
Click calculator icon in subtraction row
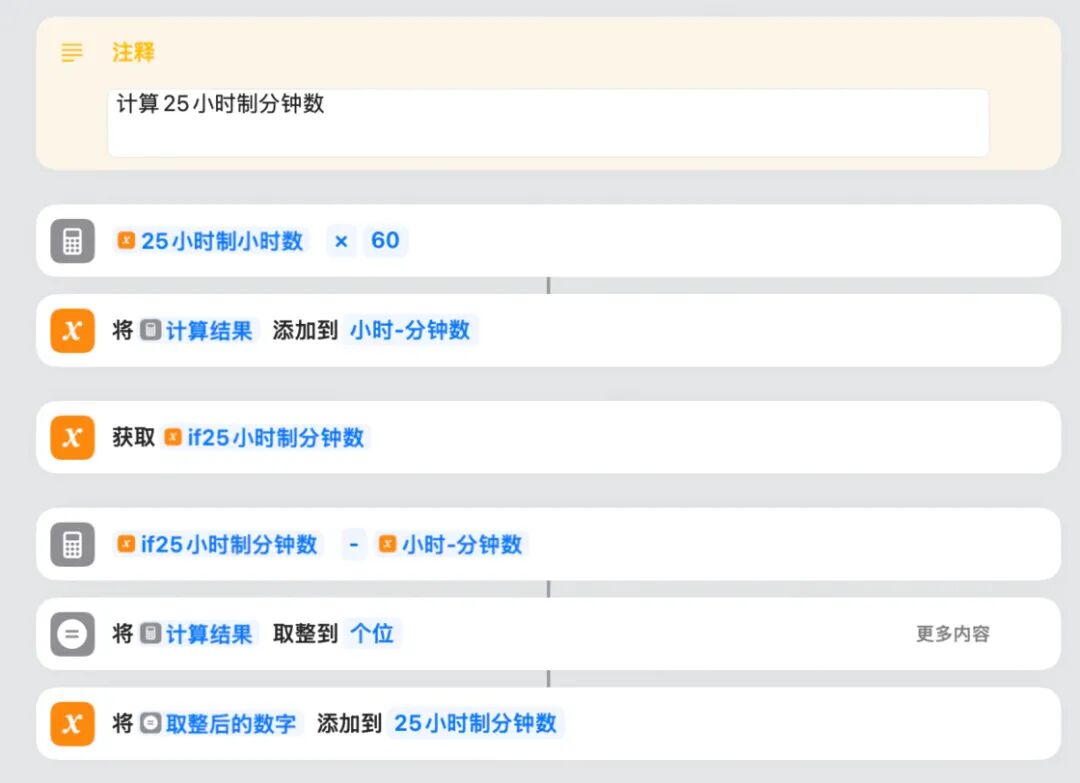pos(72,545)
